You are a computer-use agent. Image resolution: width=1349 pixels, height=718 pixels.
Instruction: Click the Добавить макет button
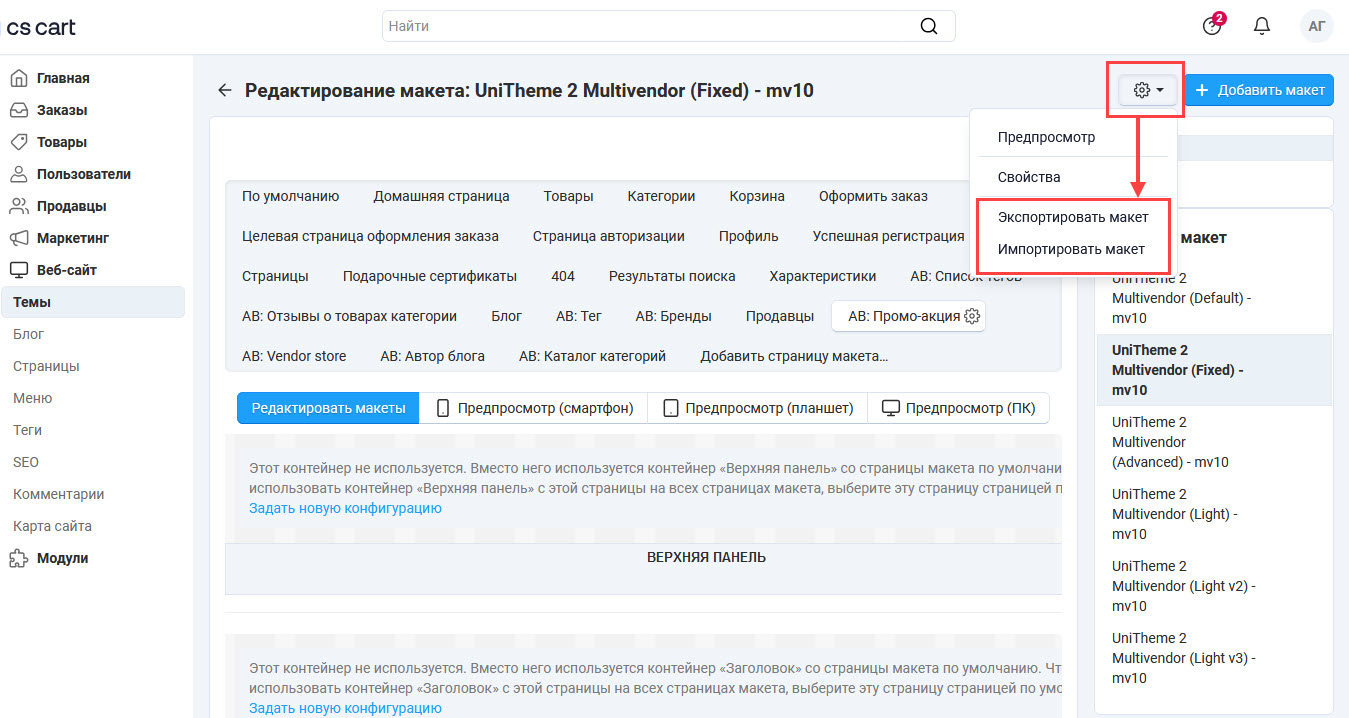pos(1259,89)
